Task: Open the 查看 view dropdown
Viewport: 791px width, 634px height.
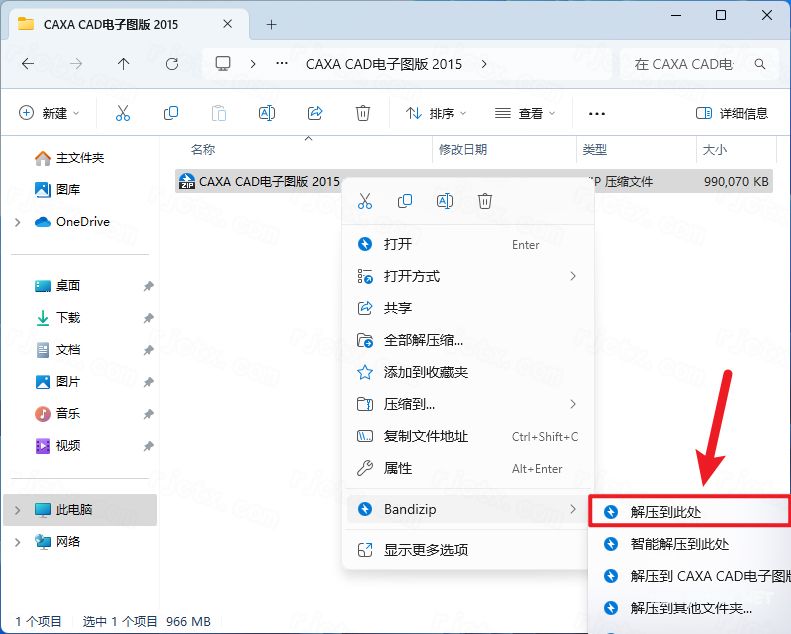Action: pos(525,113)
